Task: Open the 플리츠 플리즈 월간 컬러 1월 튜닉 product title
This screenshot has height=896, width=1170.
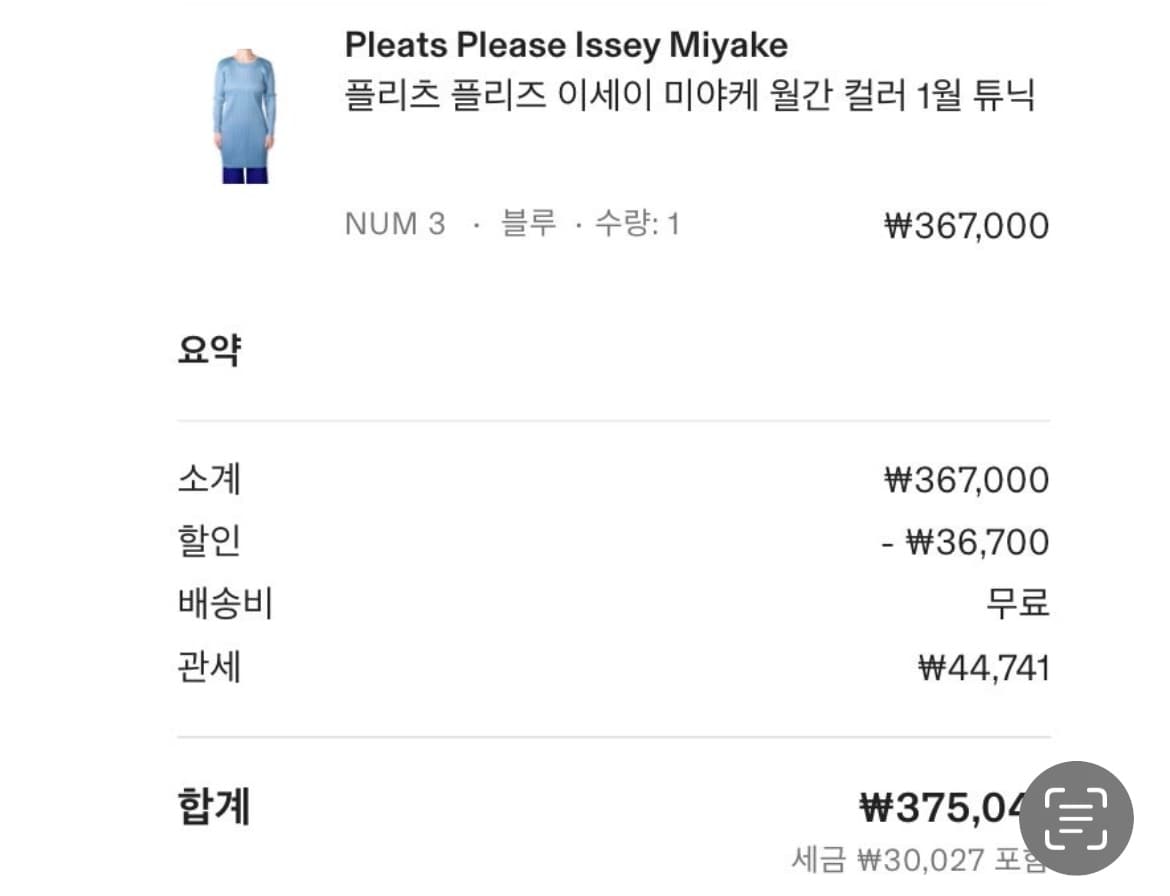Action: [689, 95]
